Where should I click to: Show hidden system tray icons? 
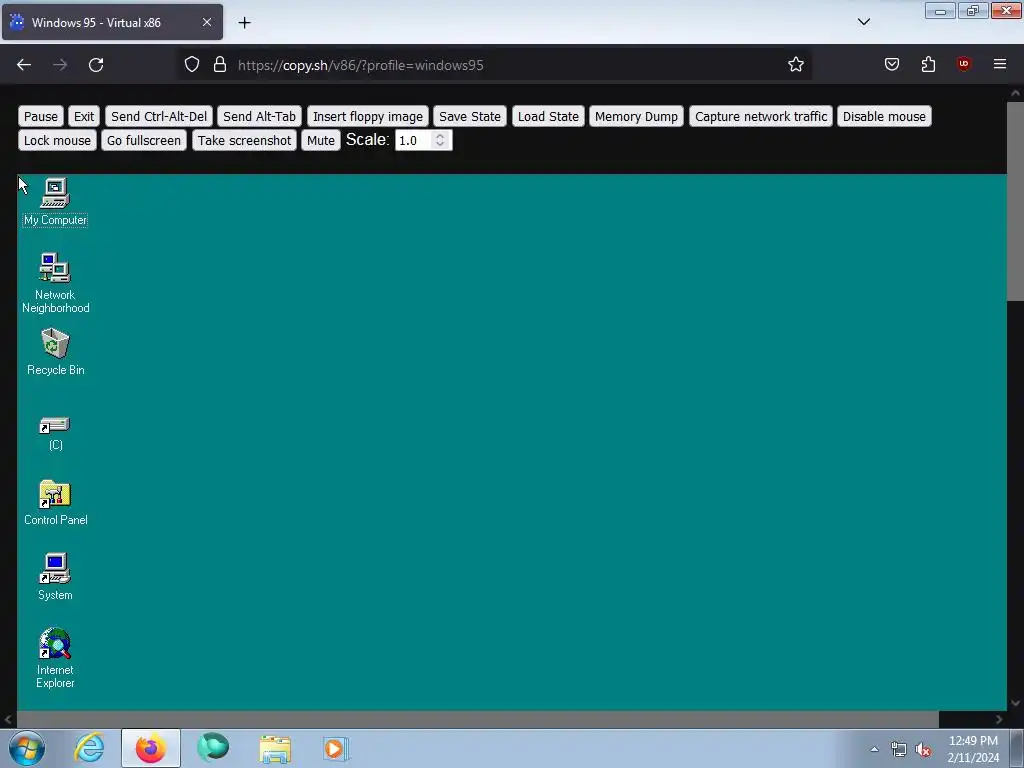click(x=874, y=749)
